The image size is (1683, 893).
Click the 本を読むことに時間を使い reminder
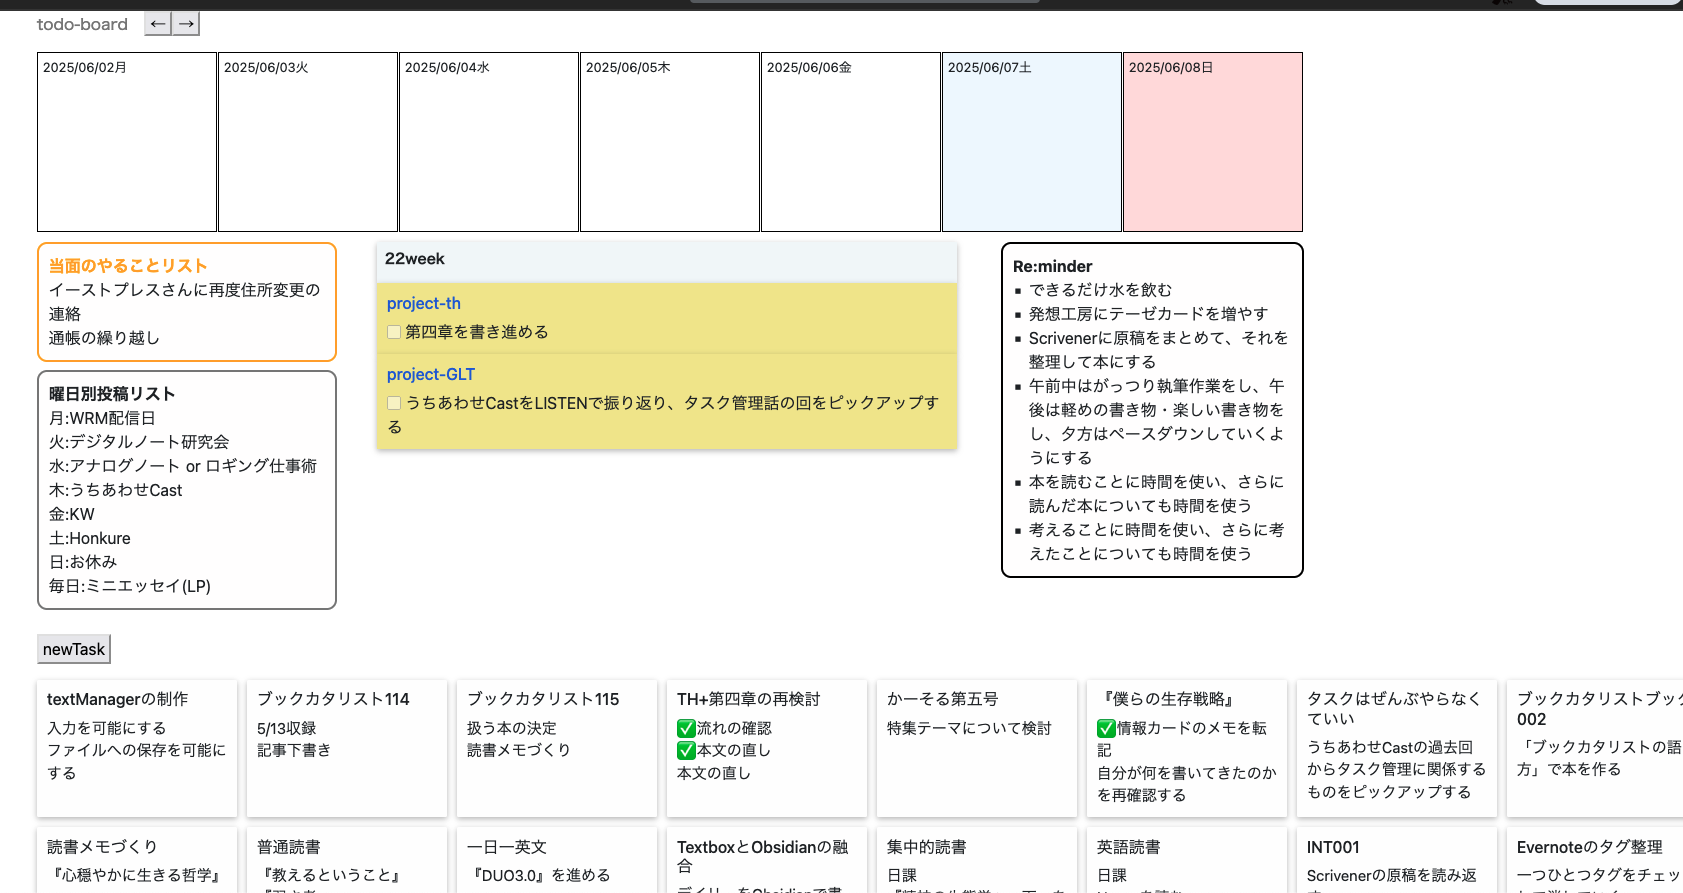pyautogui.click(x=1157, y=494)
